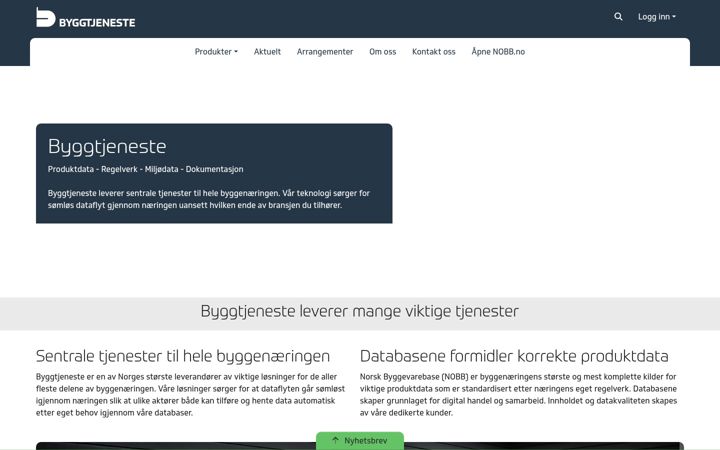This screenshot has height=450, width=720.
Task: Click the banner text 'Byggtjeneste leverer sentrale tjenester'
Action: 208,199
